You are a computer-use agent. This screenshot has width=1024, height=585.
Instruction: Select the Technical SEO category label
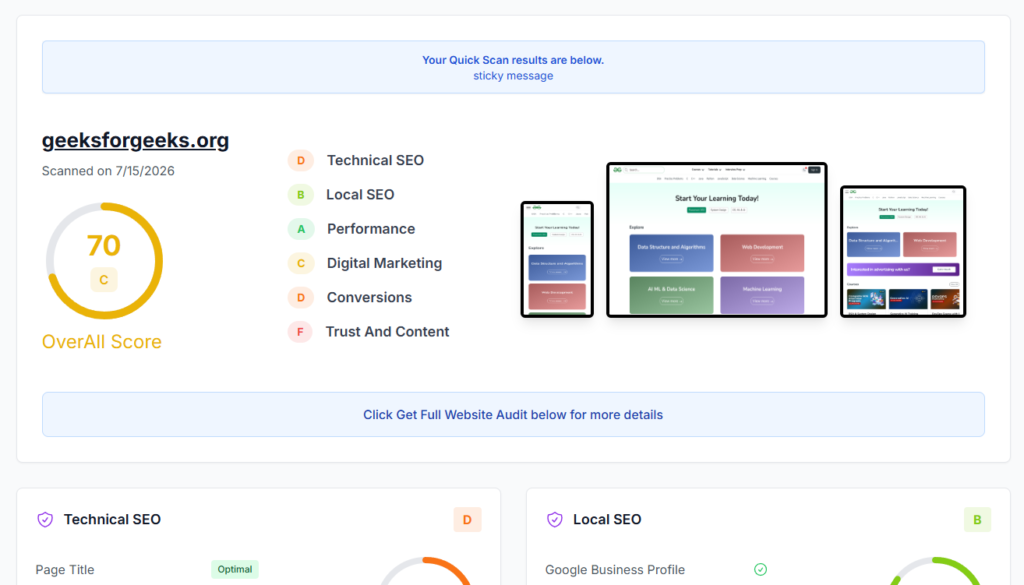pyautogui.click(x=376, y=161)
